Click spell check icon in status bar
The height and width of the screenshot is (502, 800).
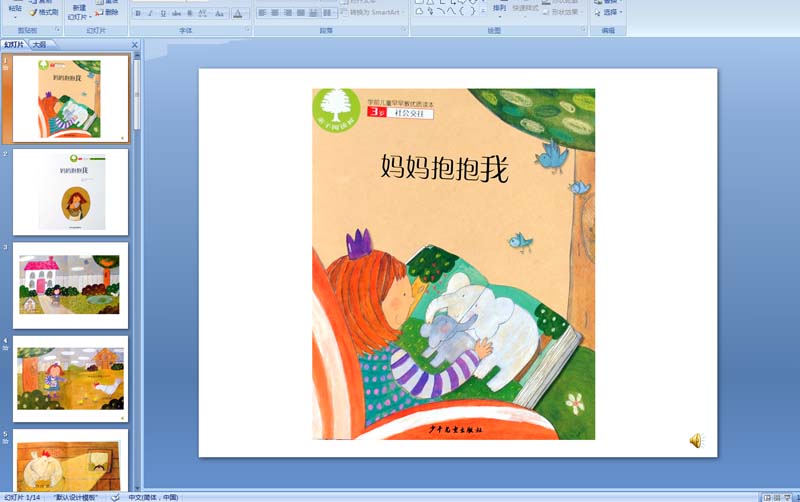[115, 497]
